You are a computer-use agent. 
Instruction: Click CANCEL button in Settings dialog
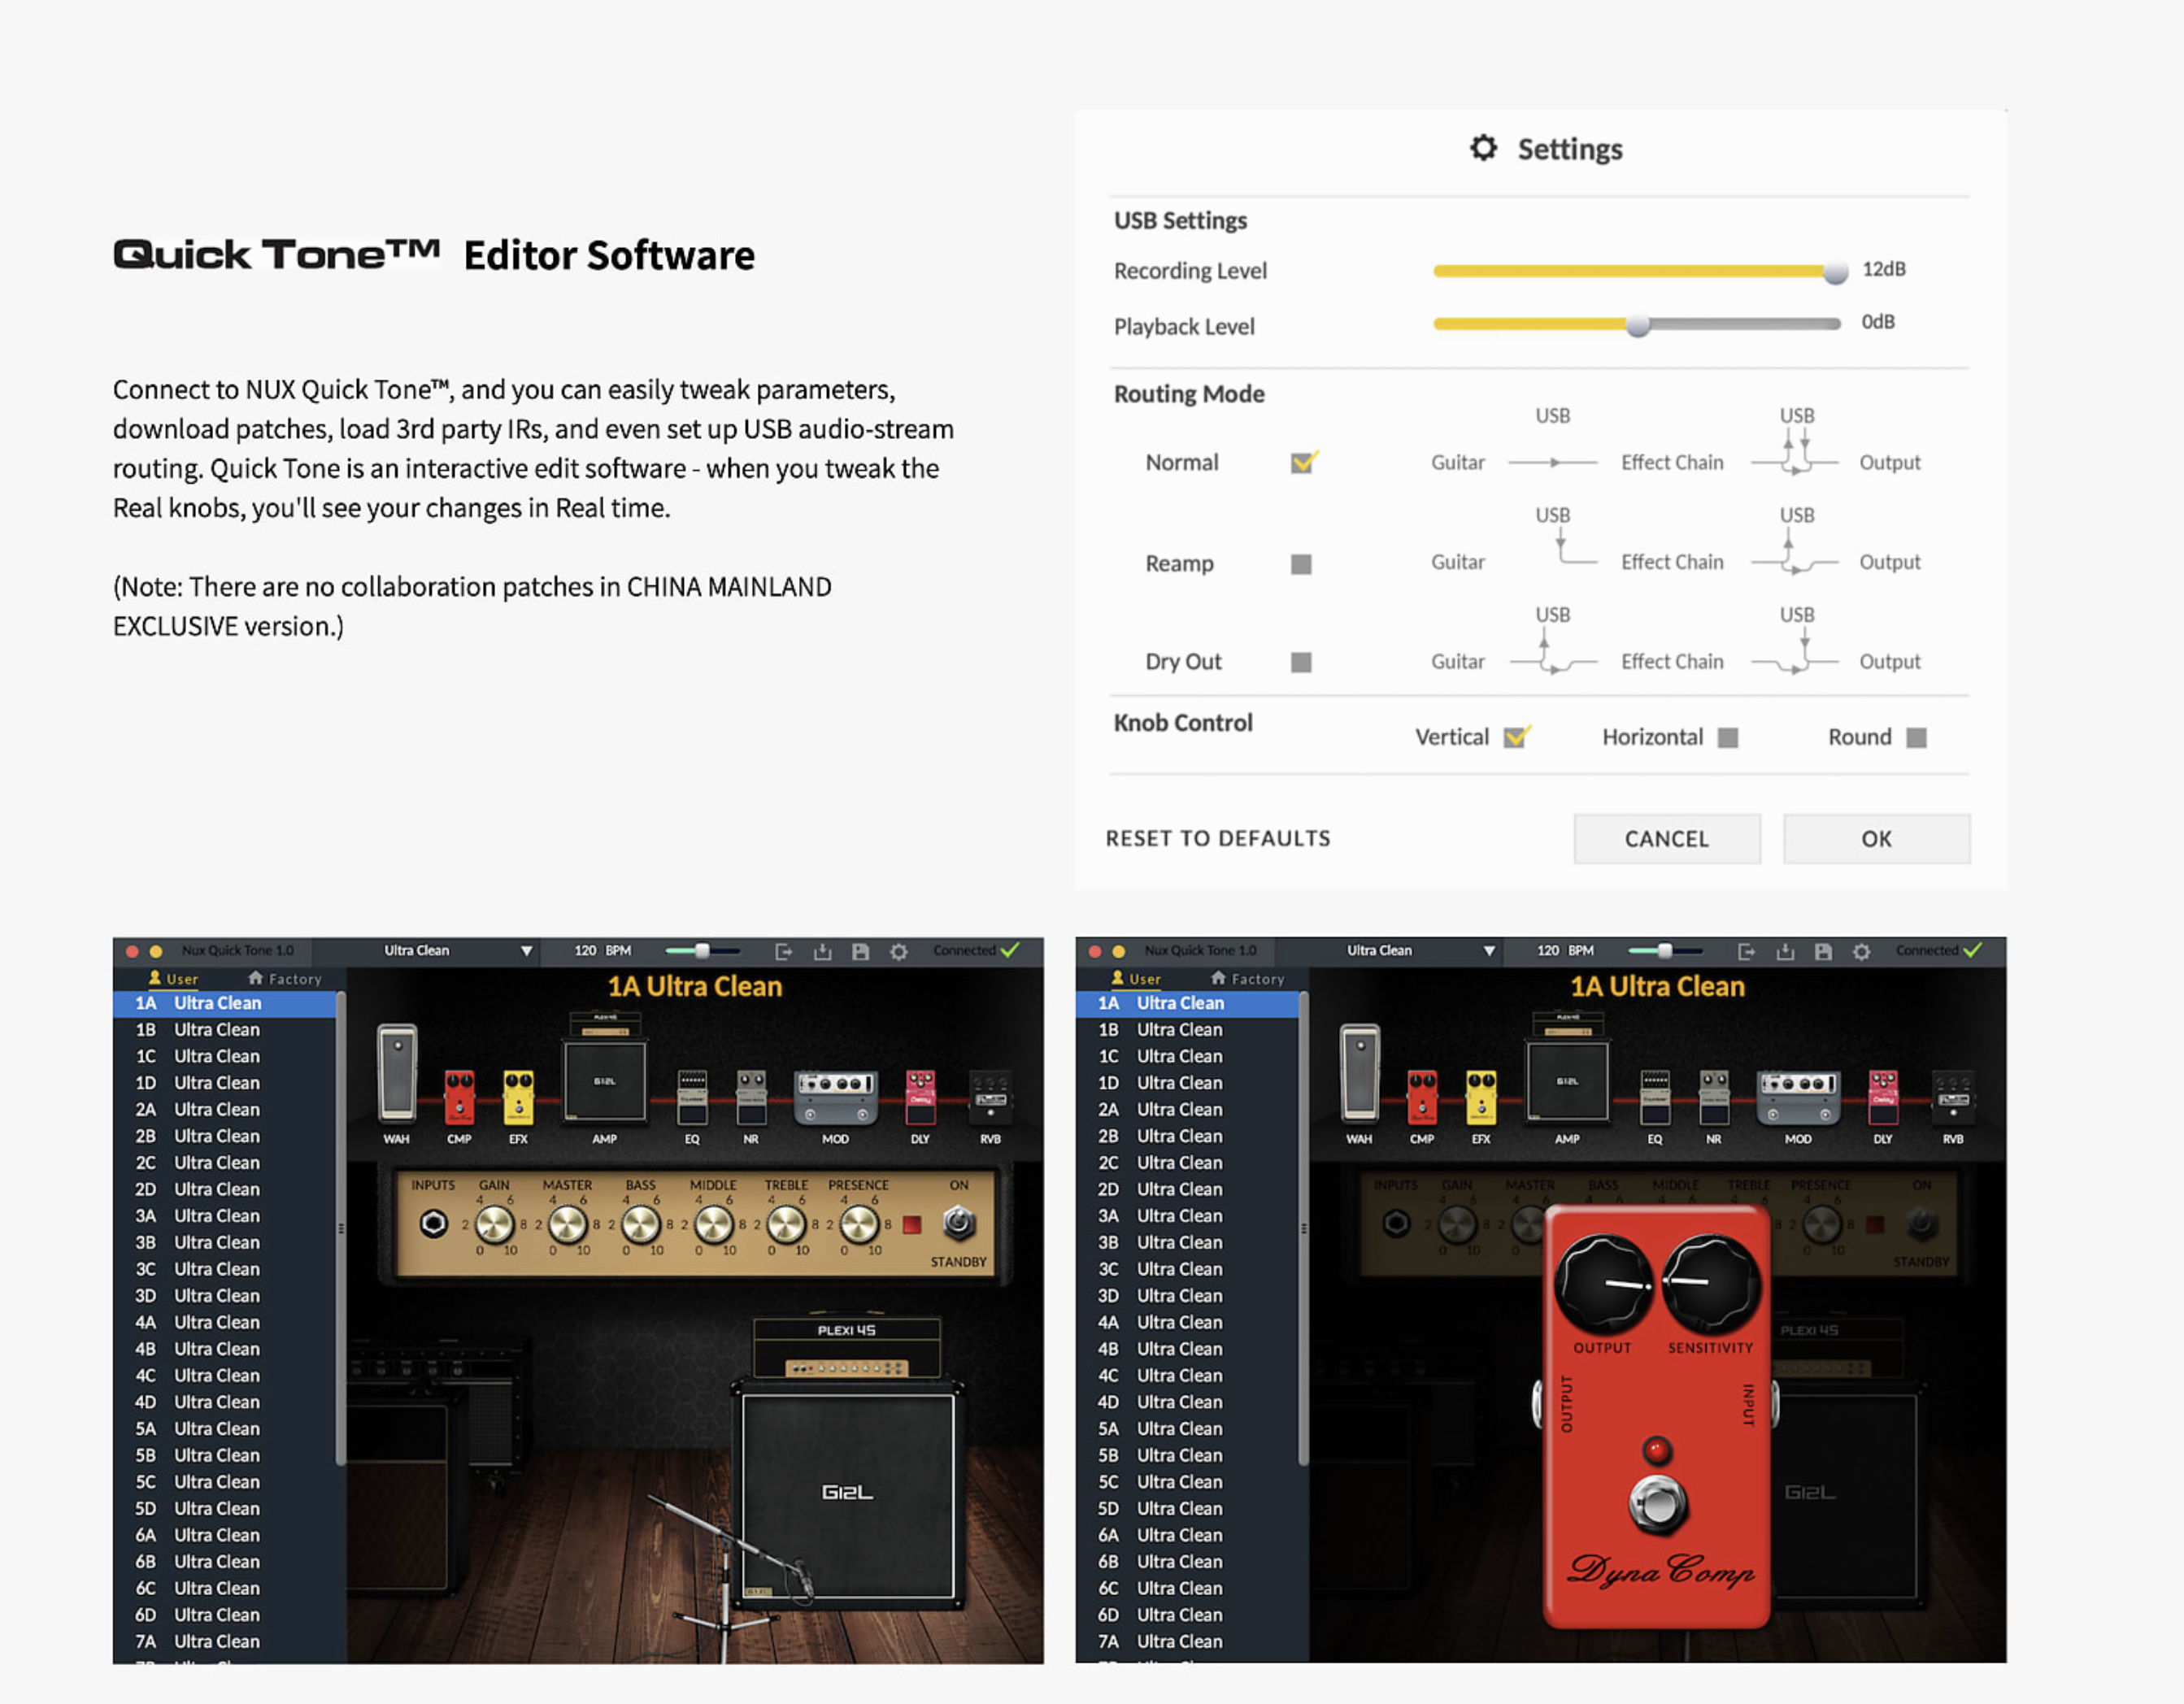tap(1667, 839)
